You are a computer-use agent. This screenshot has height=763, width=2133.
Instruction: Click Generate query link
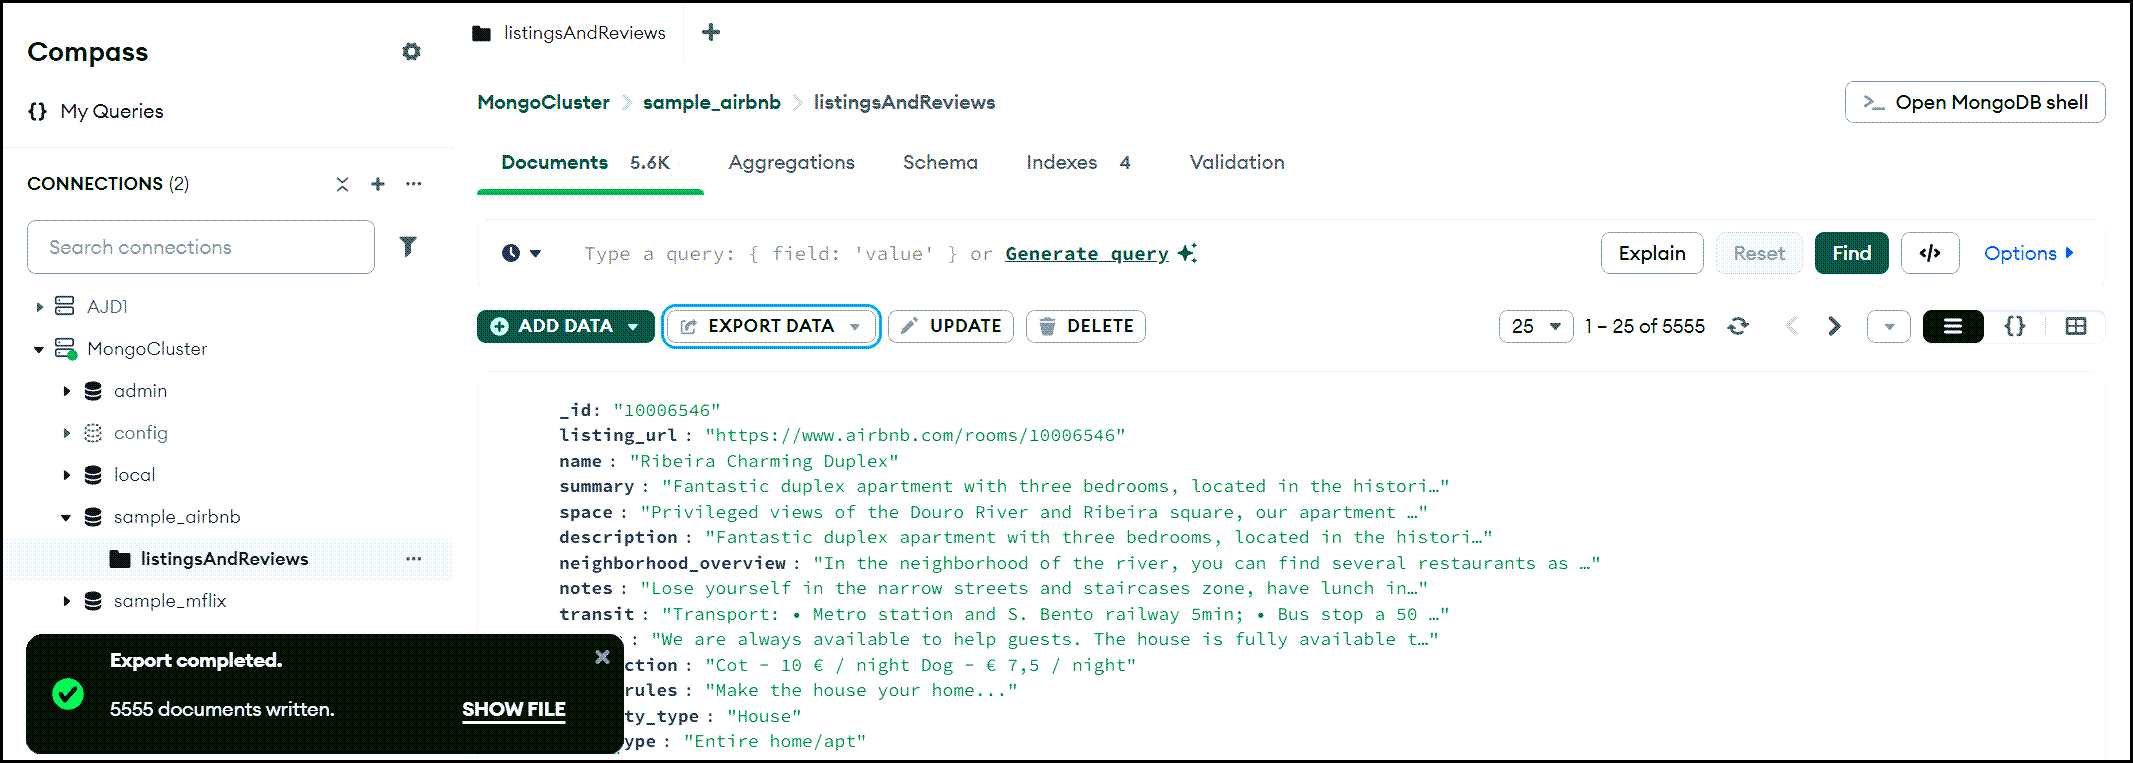point(1087,254)
